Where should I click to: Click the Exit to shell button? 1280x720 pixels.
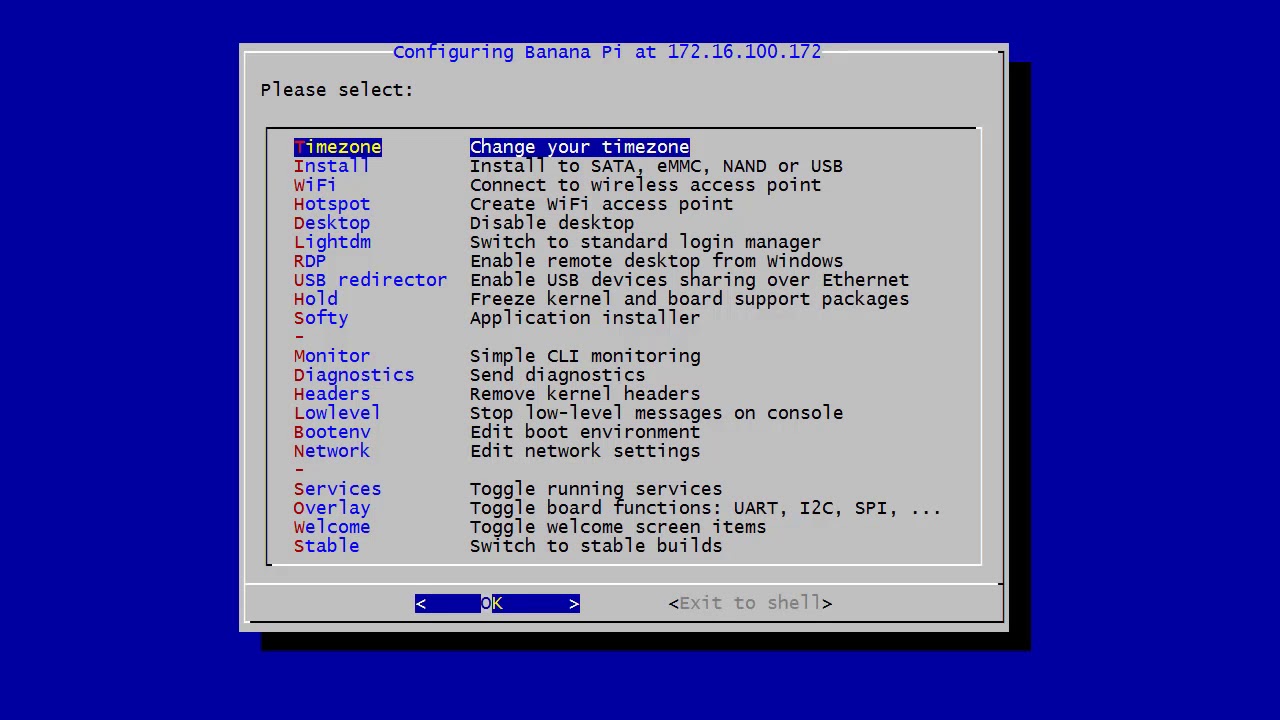750,603
